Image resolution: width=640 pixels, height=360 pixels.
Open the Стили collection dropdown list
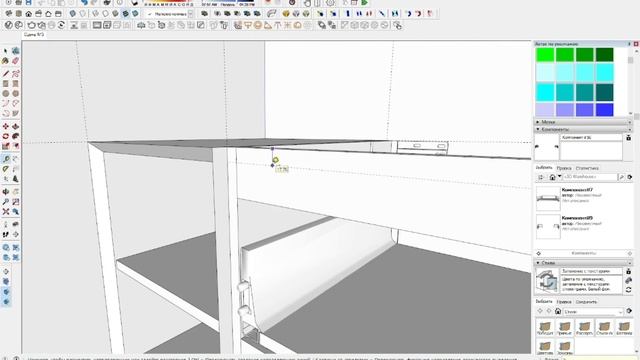593,311
